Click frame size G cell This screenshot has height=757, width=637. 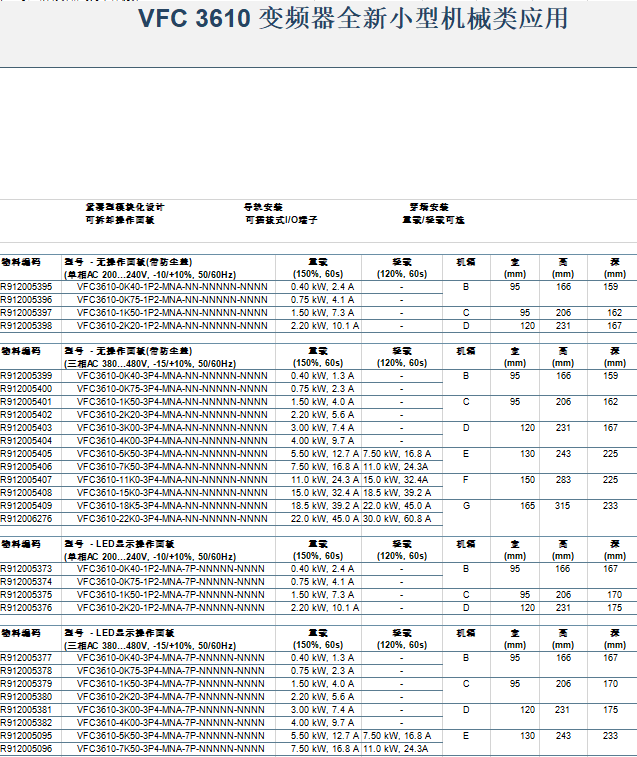[466, 506]
